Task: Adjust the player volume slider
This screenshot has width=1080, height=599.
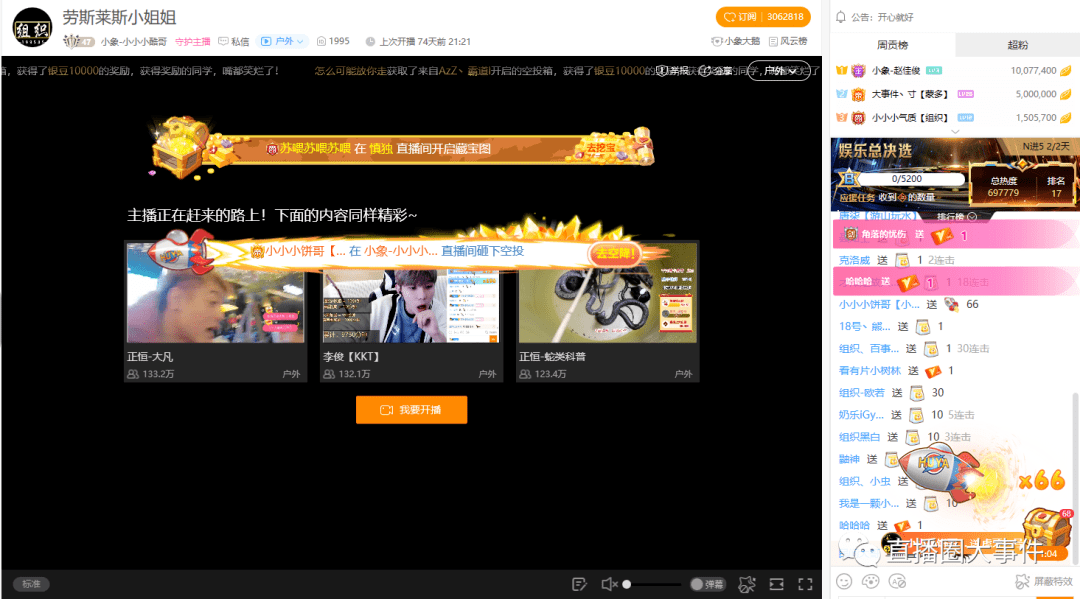Action: [651, 585]
